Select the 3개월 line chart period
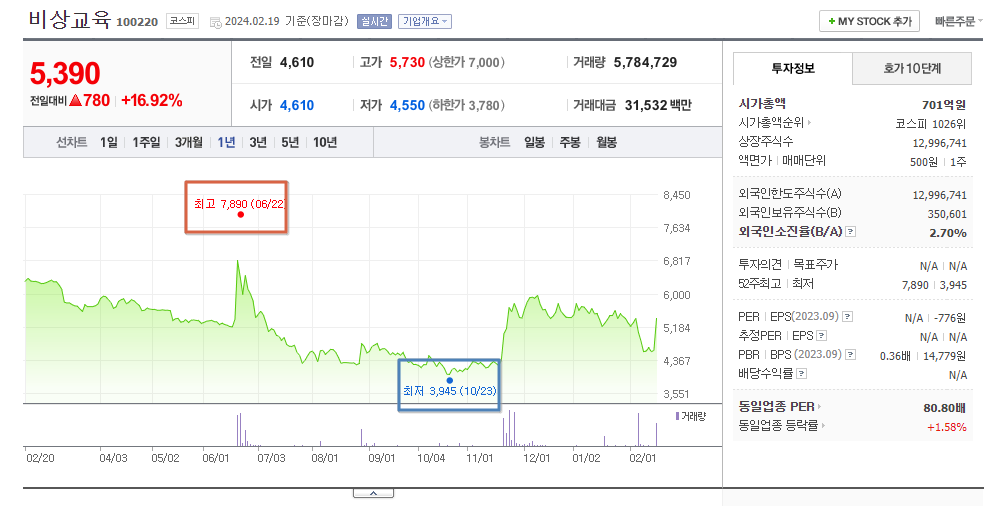The height and width of the screenshot is (506, 1000). (x=189, y=142)
